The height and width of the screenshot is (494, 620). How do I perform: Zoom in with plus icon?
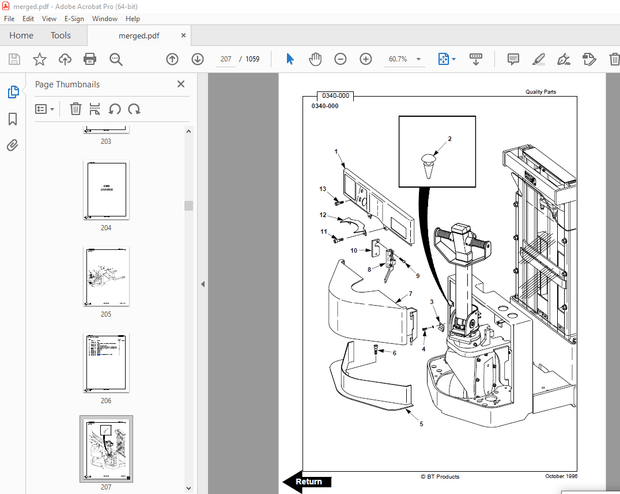366,59
